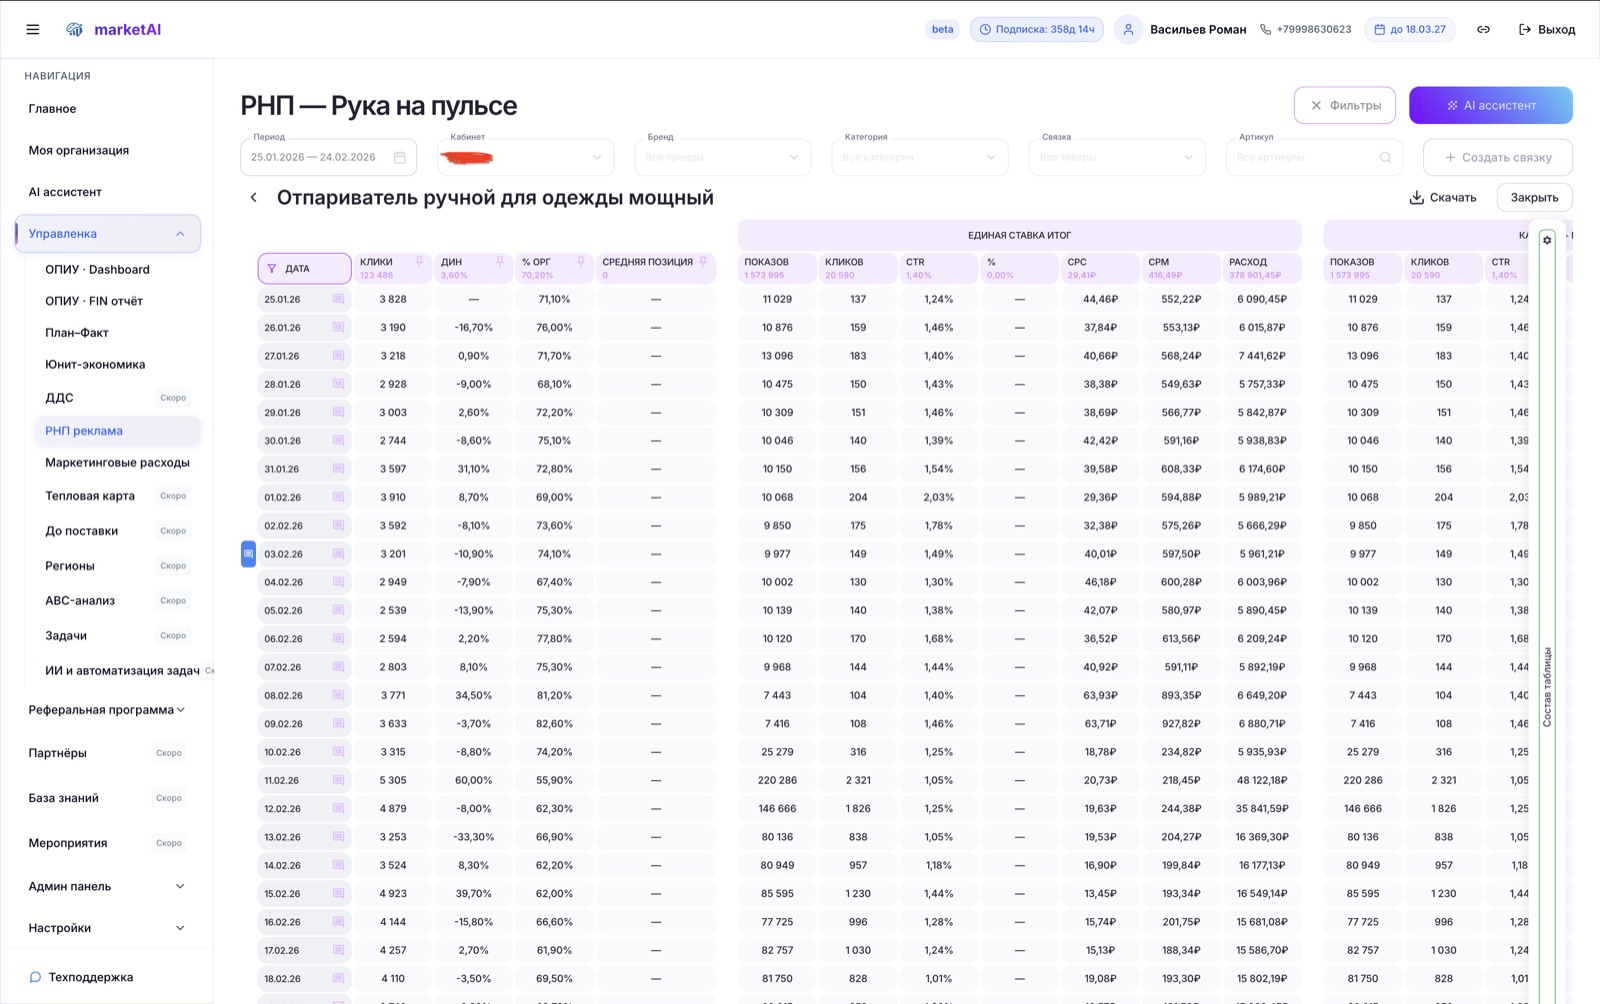Image resolution: width=1600 pixels, height=1004 pixels.
Task: Open Маркетинговые расходы in the sidebar
Action: tap(117, 463)
